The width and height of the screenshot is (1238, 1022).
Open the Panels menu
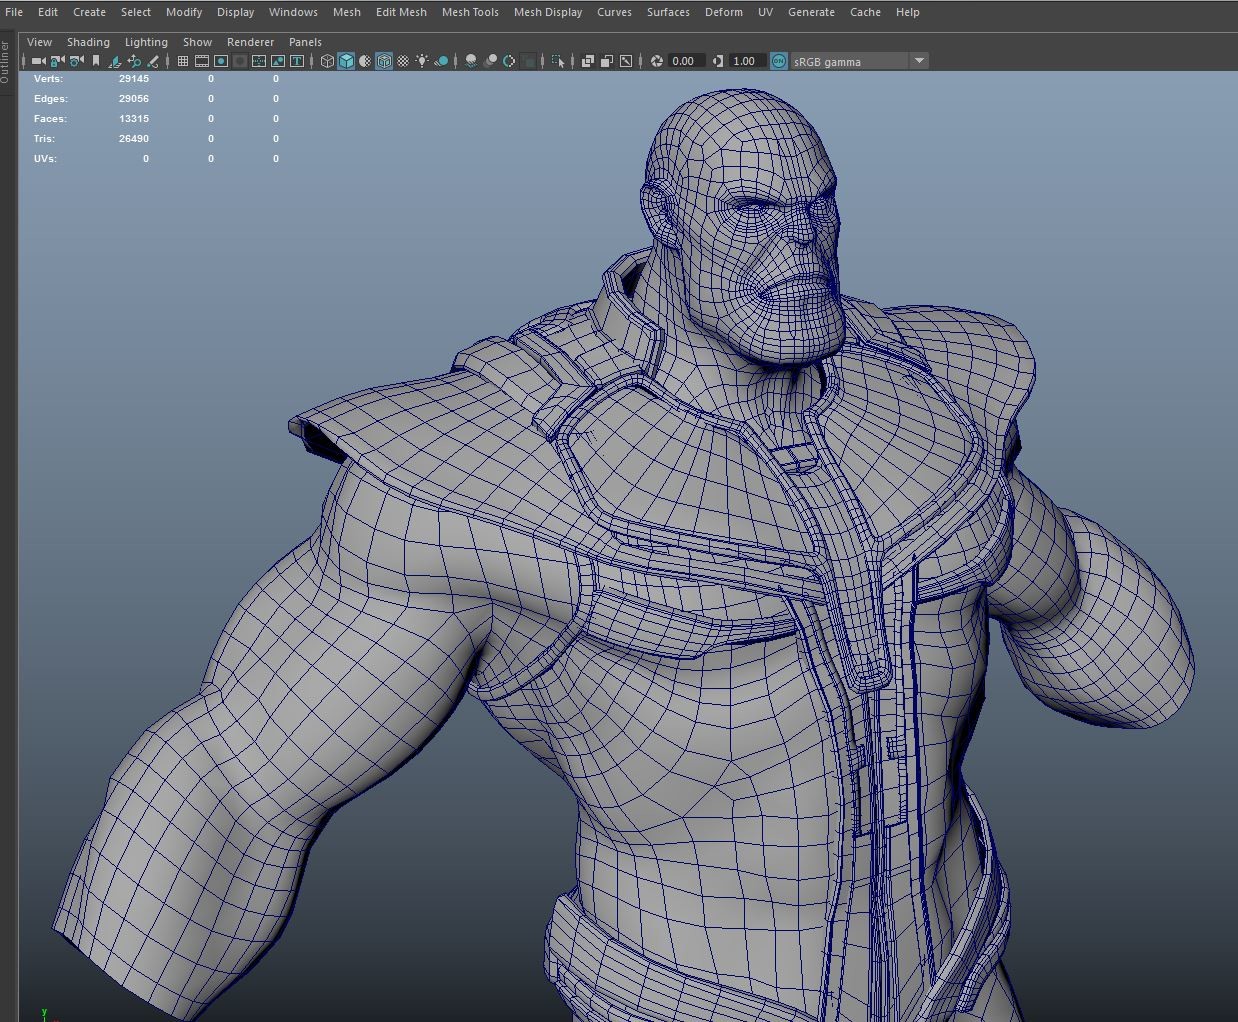click(305, 42)
